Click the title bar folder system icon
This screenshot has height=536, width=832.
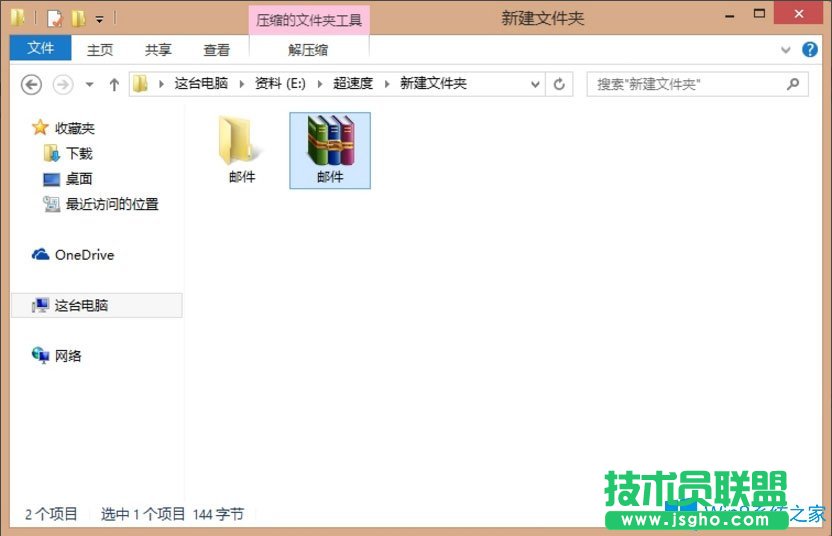click(x=18, y=18)
